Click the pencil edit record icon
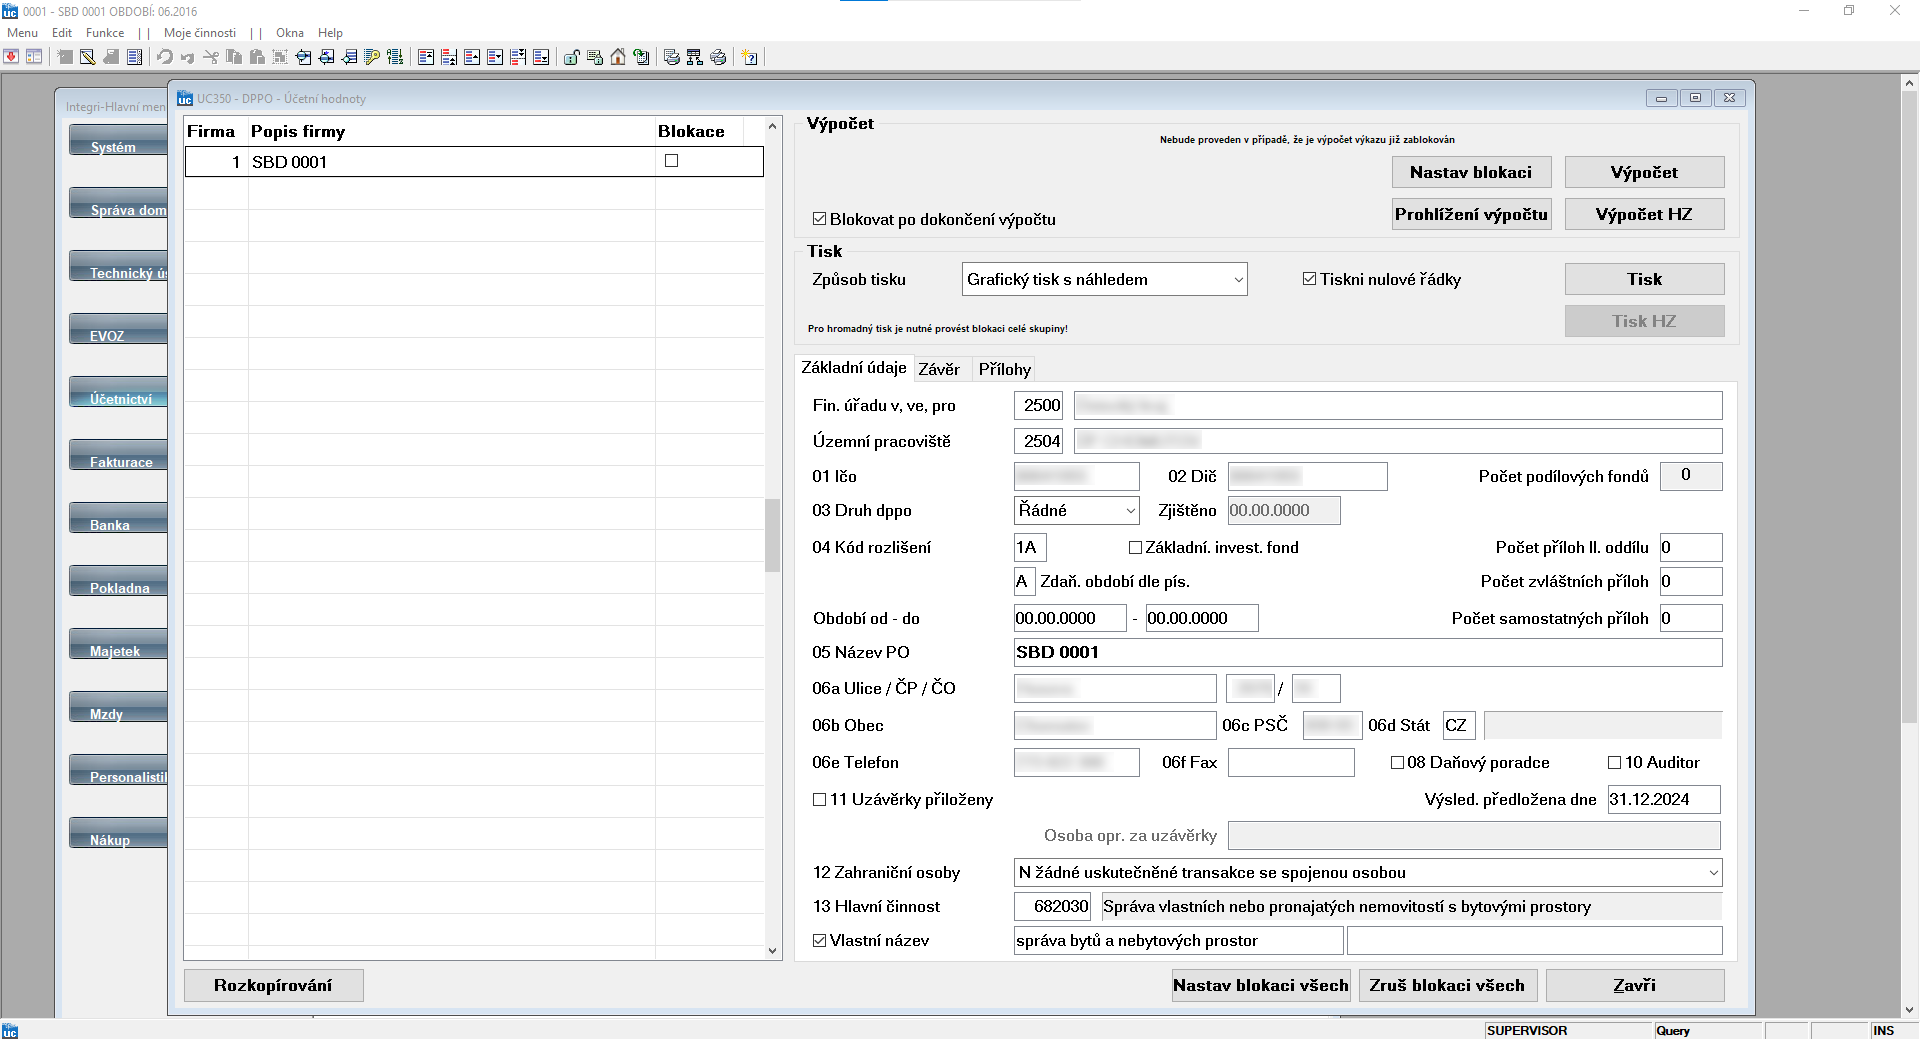Image resolution: width=1920 pixels, height=1039 pixels. click(87, 57)
